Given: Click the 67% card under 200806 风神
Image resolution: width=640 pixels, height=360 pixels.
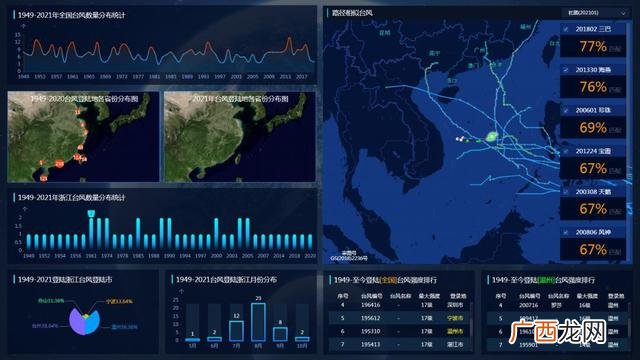Looking at the screenshot, I should pos(593,249).
